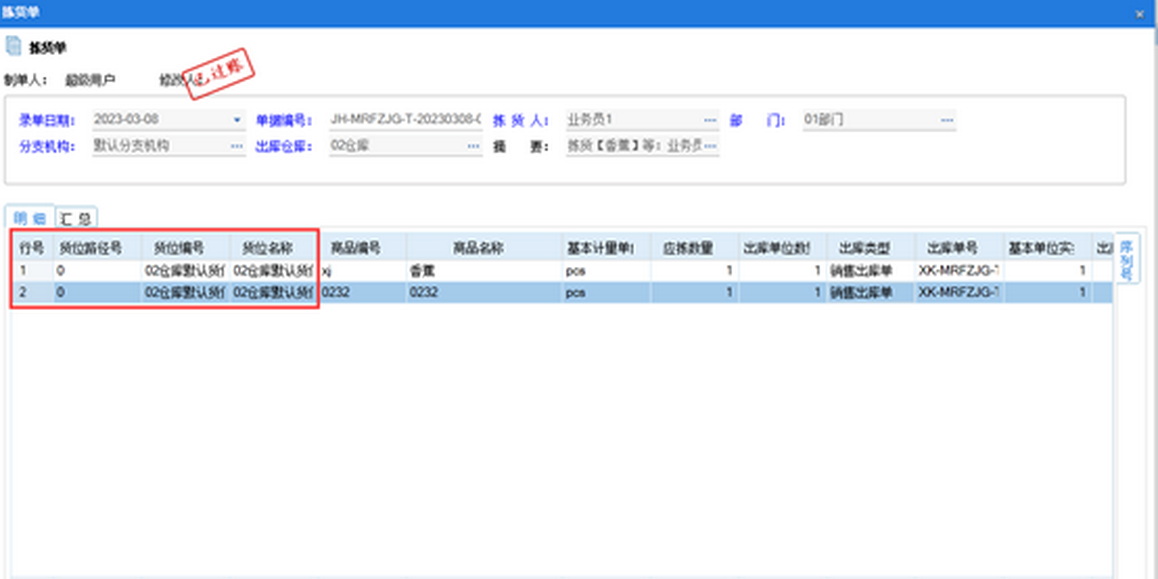Switch to the 明细 tab
The width and height of the screenshot is (1158, 579).
29,218
